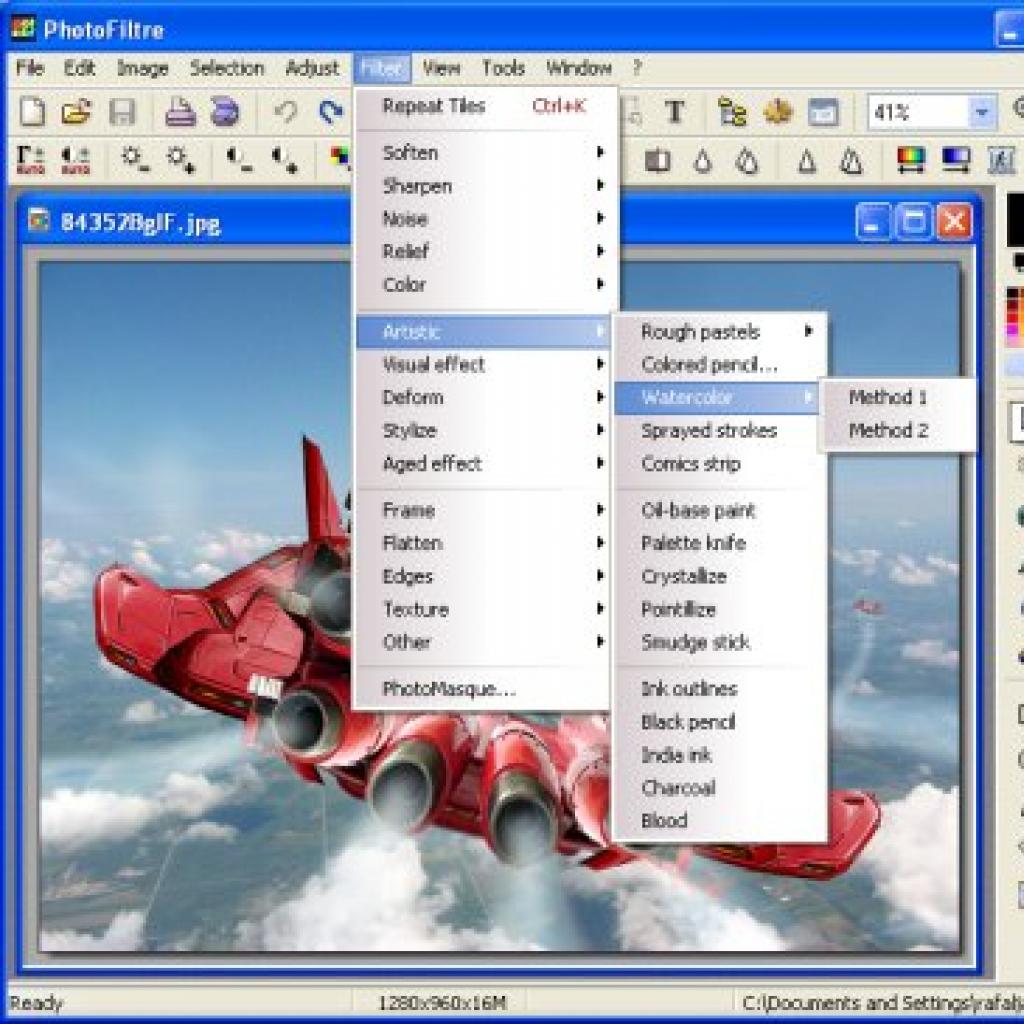This screenshot has width=1024, height=1024.
Task: Click the Print icon in toolbar
Action: pyautogui.click(x=180, y=112)
